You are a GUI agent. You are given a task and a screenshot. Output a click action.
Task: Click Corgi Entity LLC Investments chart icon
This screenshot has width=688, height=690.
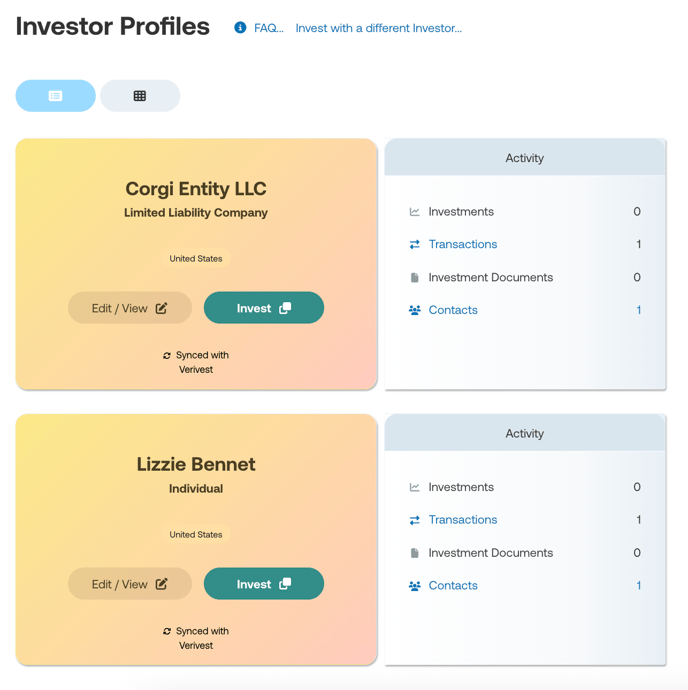pyautogui.click(x=415, y=212)
